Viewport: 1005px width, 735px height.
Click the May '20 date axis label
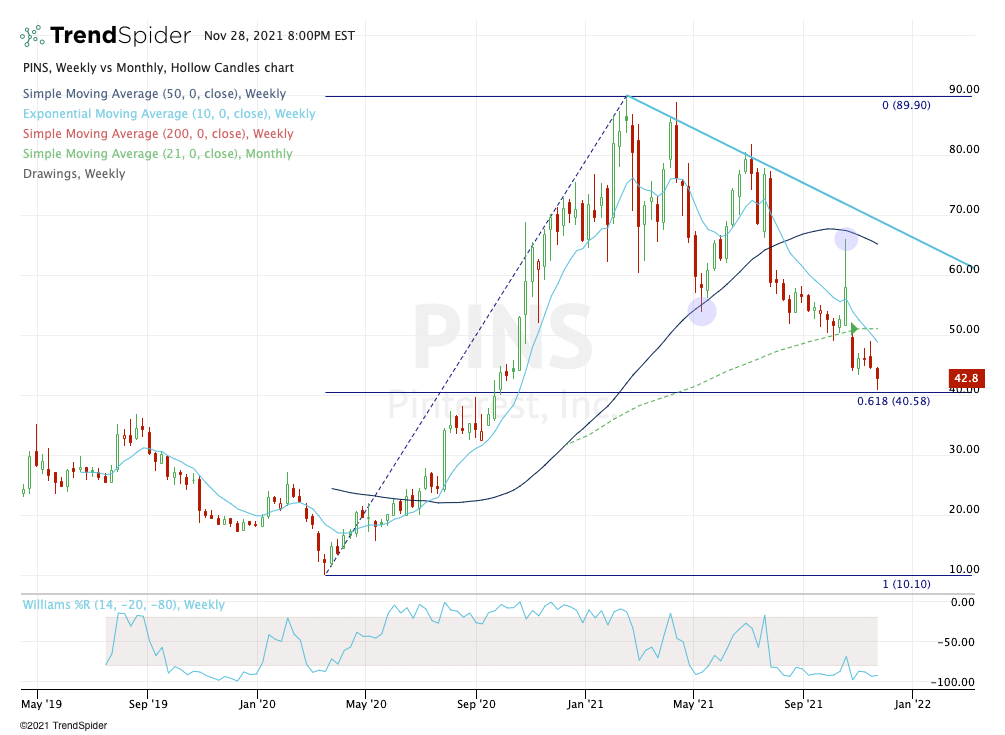[366, 704]
